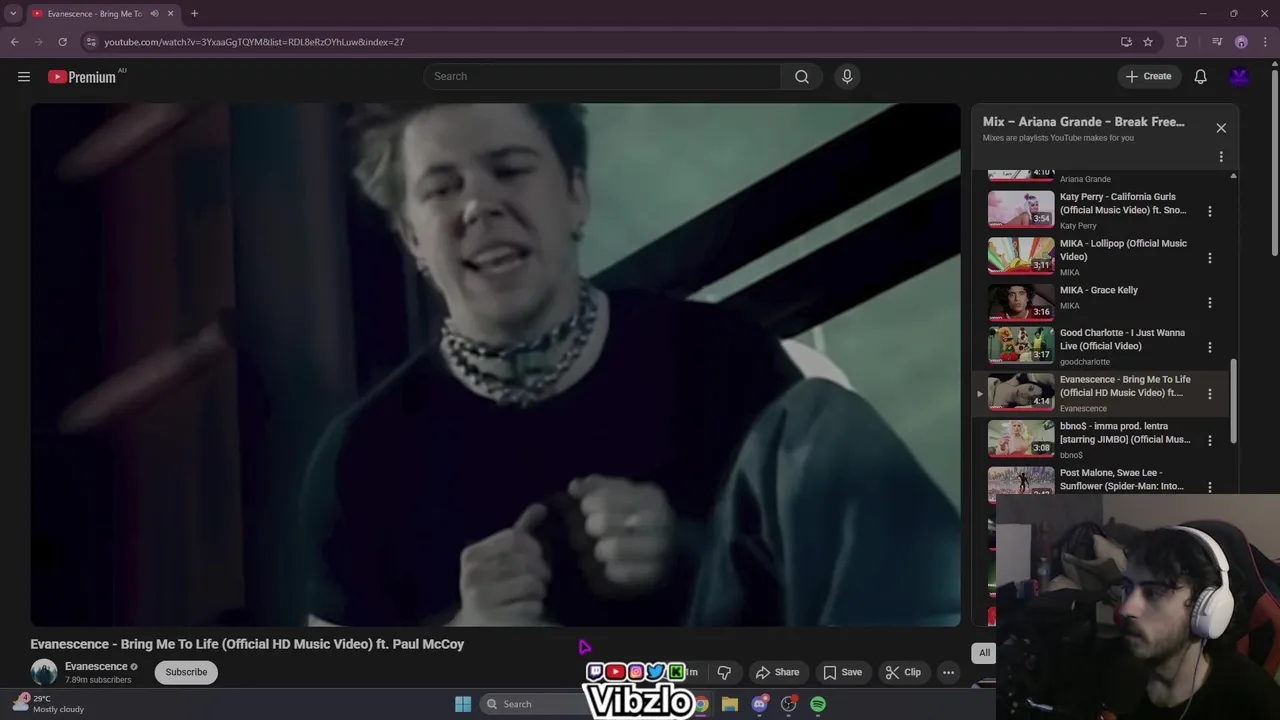
Task: Open a new browser tab
Action: (x=194, y=14)
